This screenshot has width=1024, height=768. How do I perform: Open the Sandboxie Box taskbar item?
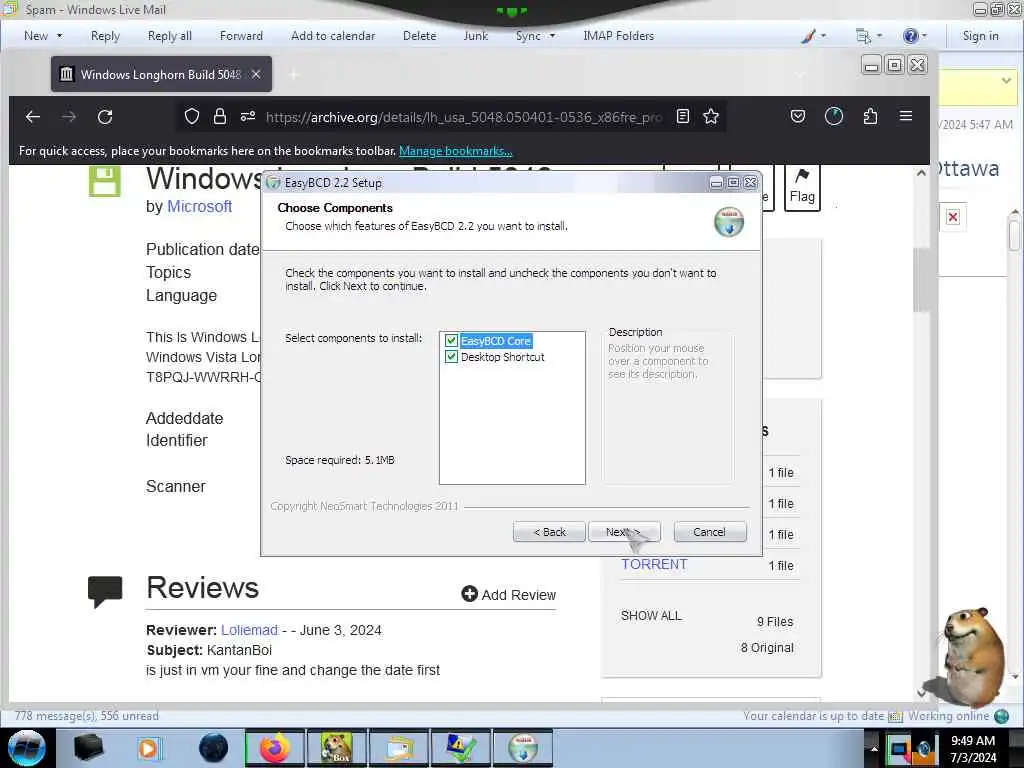click(x=336, y=748)
